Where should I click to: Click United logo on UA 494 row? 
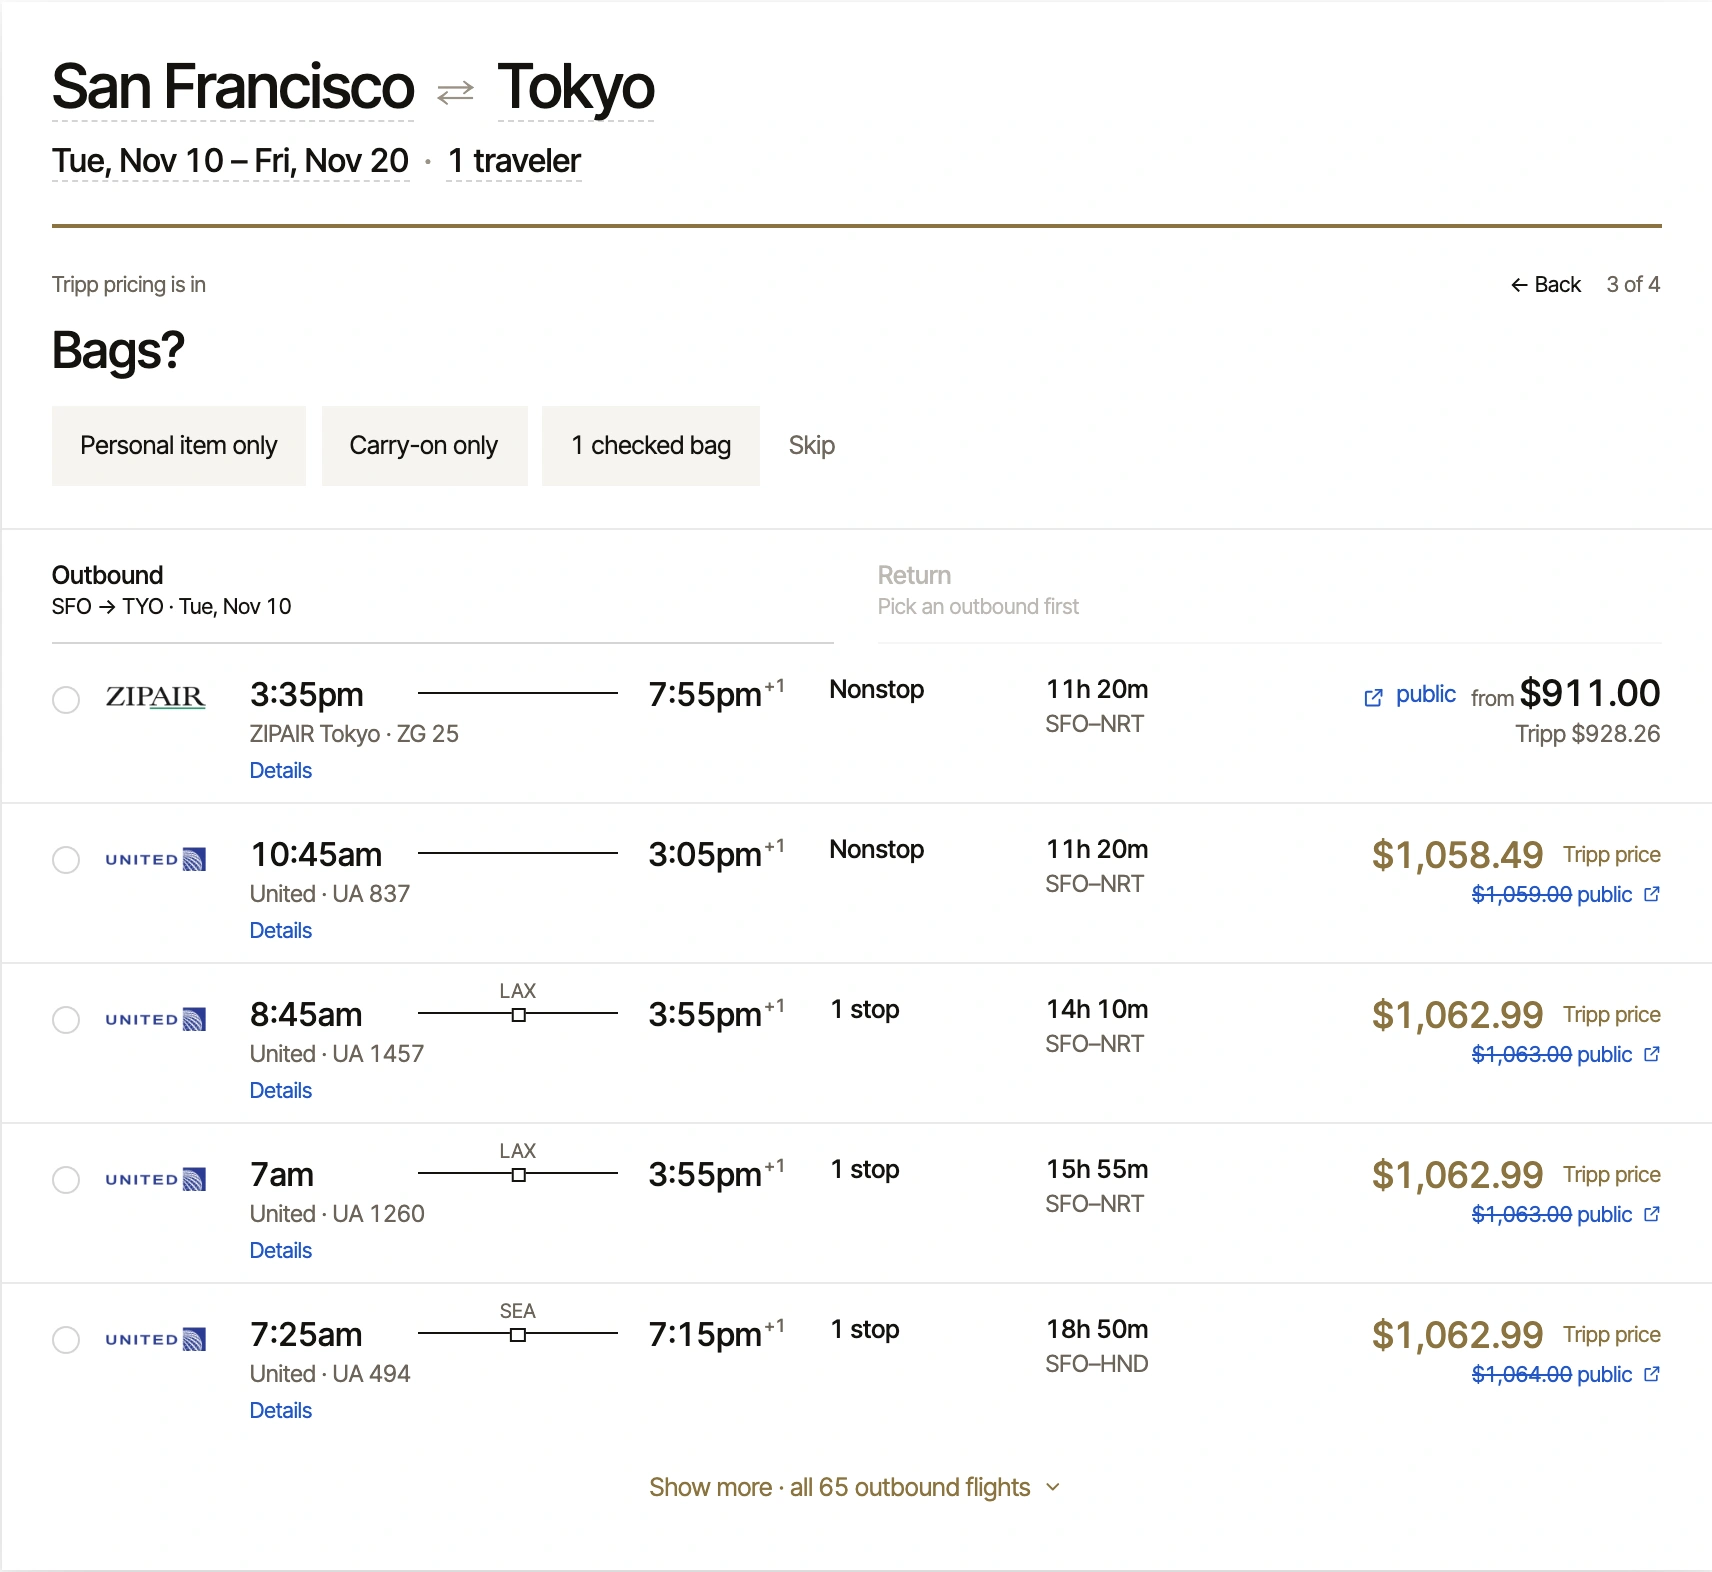(155, 1339)
